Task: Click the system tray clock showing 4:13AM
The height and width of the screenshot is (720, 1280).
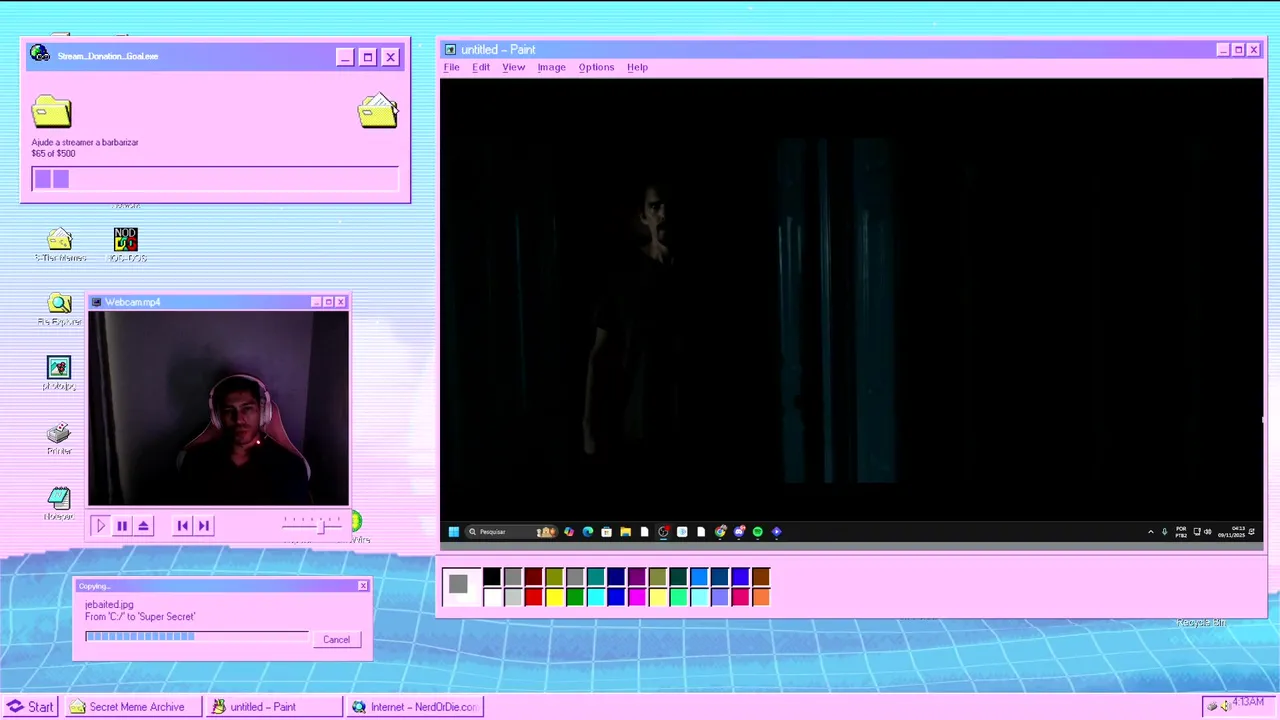Action: pos(1248,702)
